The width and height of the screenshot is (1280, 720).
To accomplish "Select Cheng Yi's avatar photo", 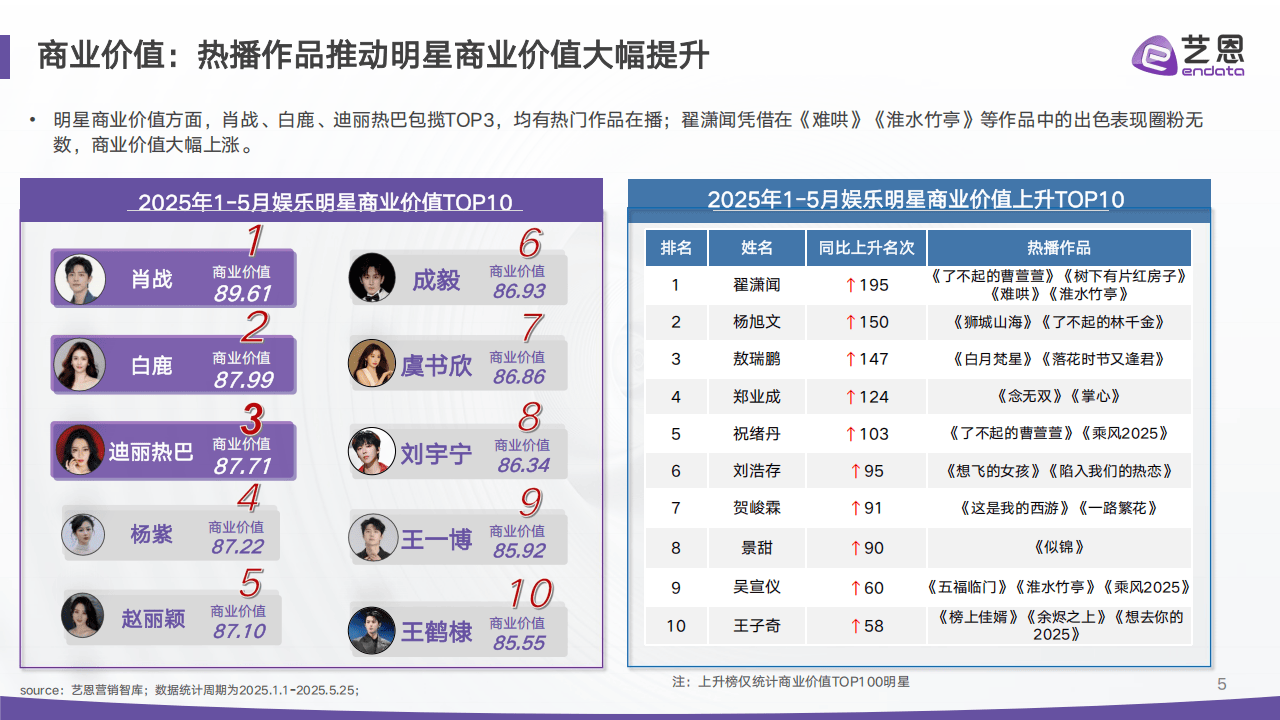I will tap(372, 278).
